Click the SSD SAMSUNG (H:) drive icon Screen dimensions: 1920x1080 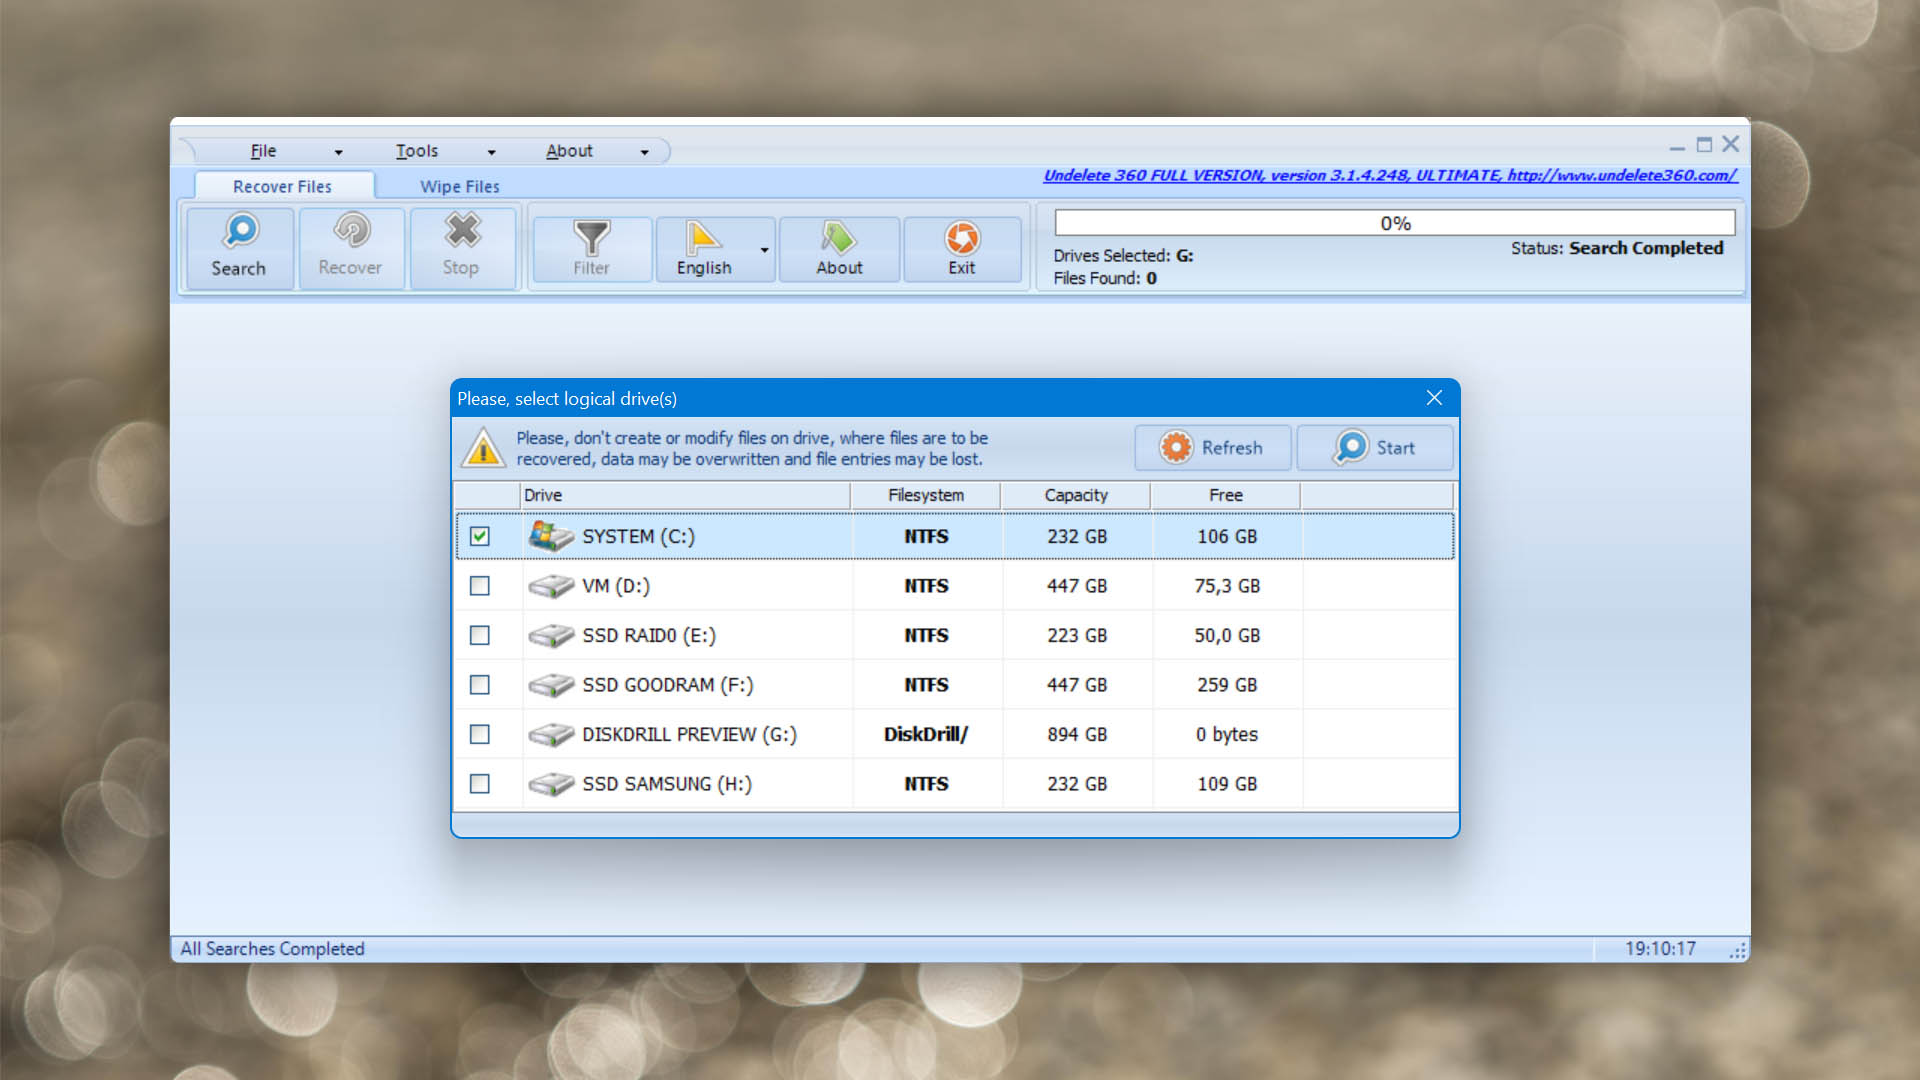pos(551,784)
